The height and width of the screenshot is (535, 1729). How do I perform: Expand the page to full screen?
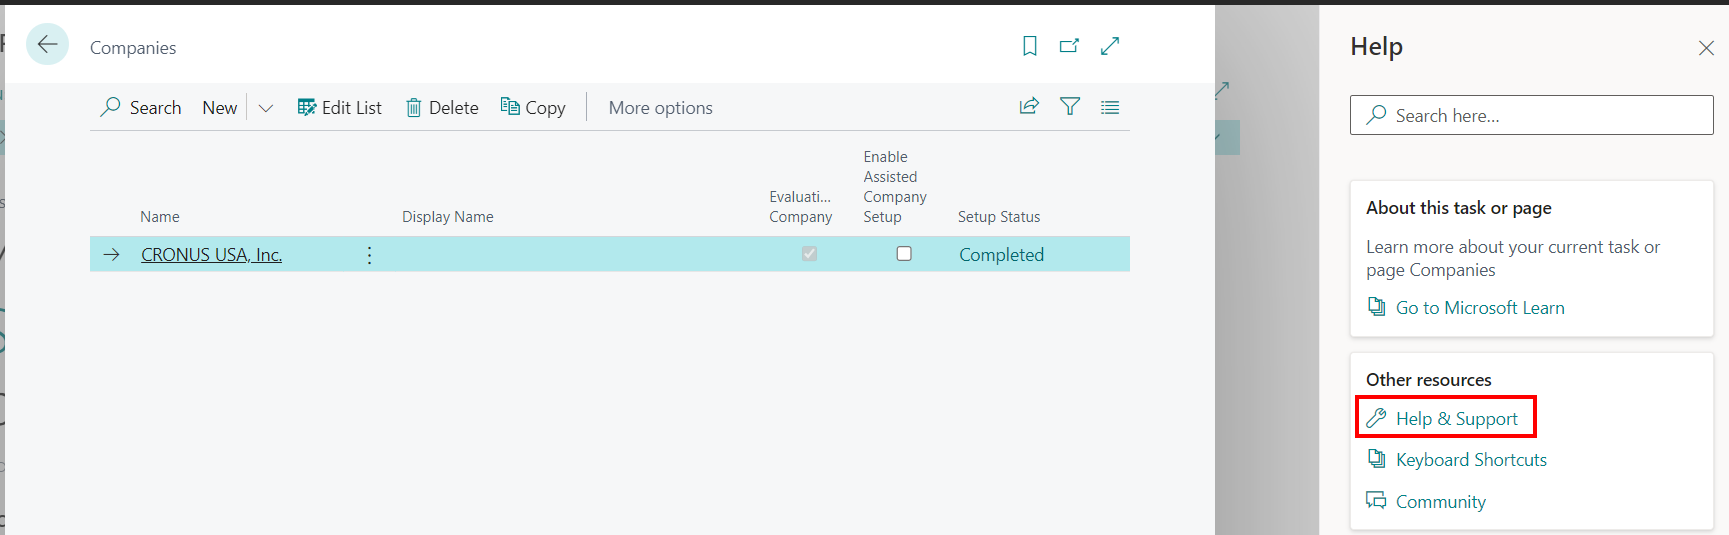1110,46
